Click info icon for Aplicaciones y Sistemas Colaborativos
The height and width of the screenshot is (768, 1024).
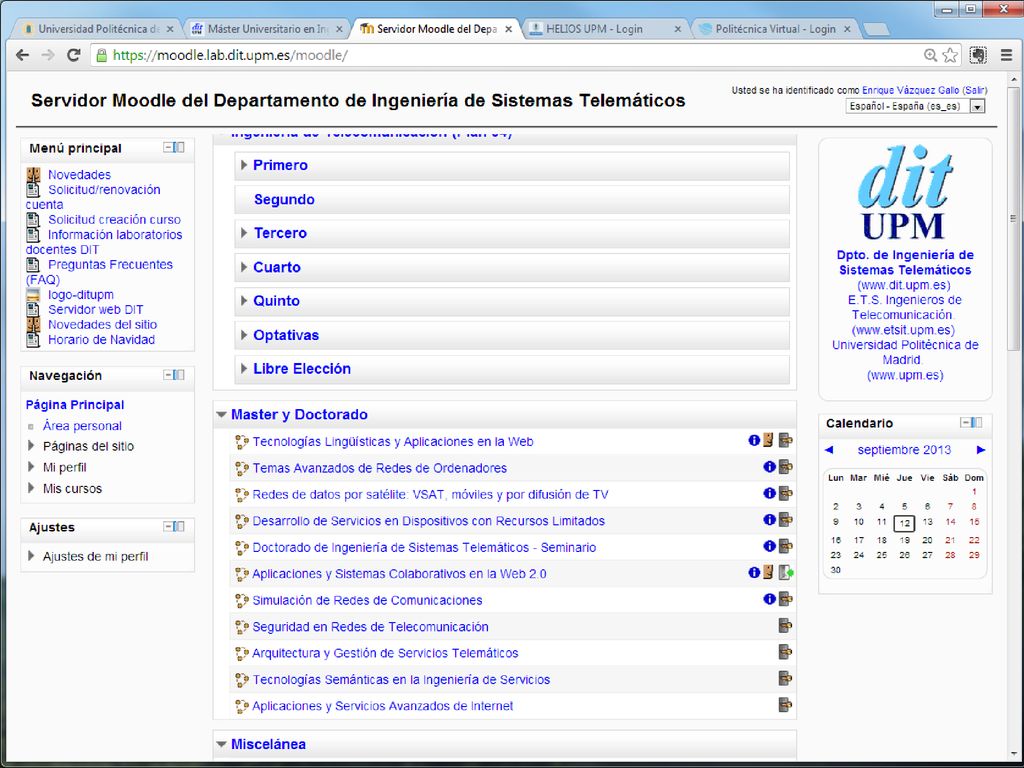pyautogui.click(x=754, y=573)
